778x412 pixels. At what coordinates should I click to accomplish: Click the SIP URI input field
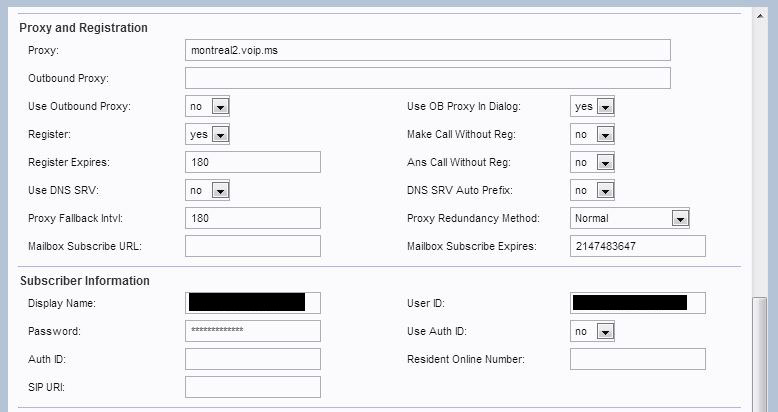click(x=252, y=387)
